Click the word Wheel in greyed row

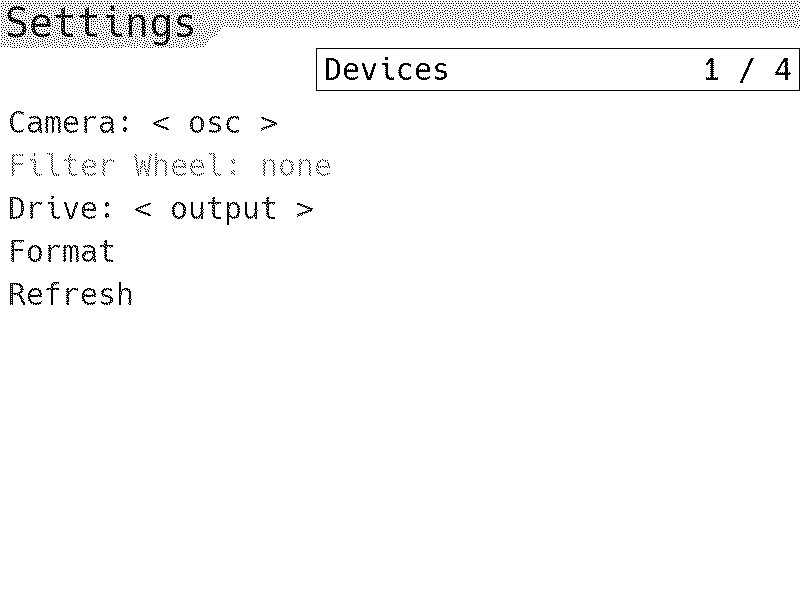coord(179,165)
